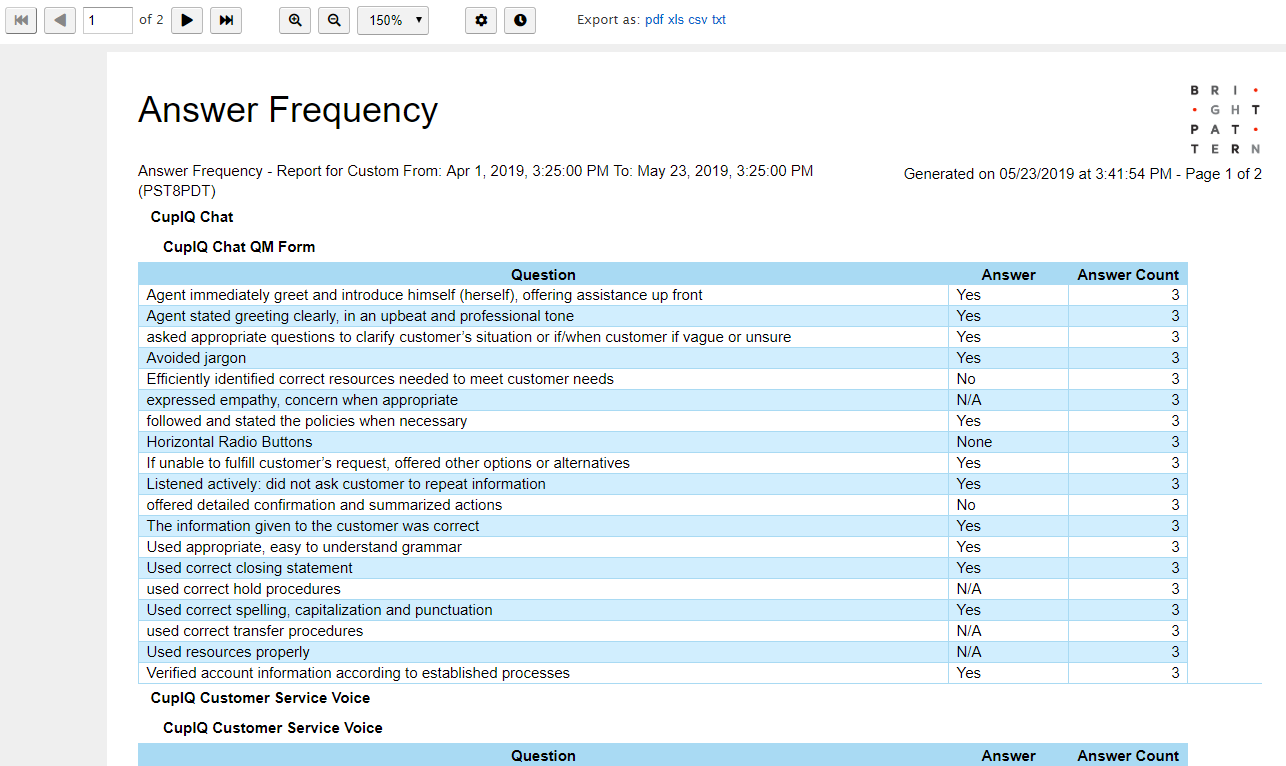
Task: Click 'Used correct spelling, capitalization and punctuation'
Action: coord(319,610)
